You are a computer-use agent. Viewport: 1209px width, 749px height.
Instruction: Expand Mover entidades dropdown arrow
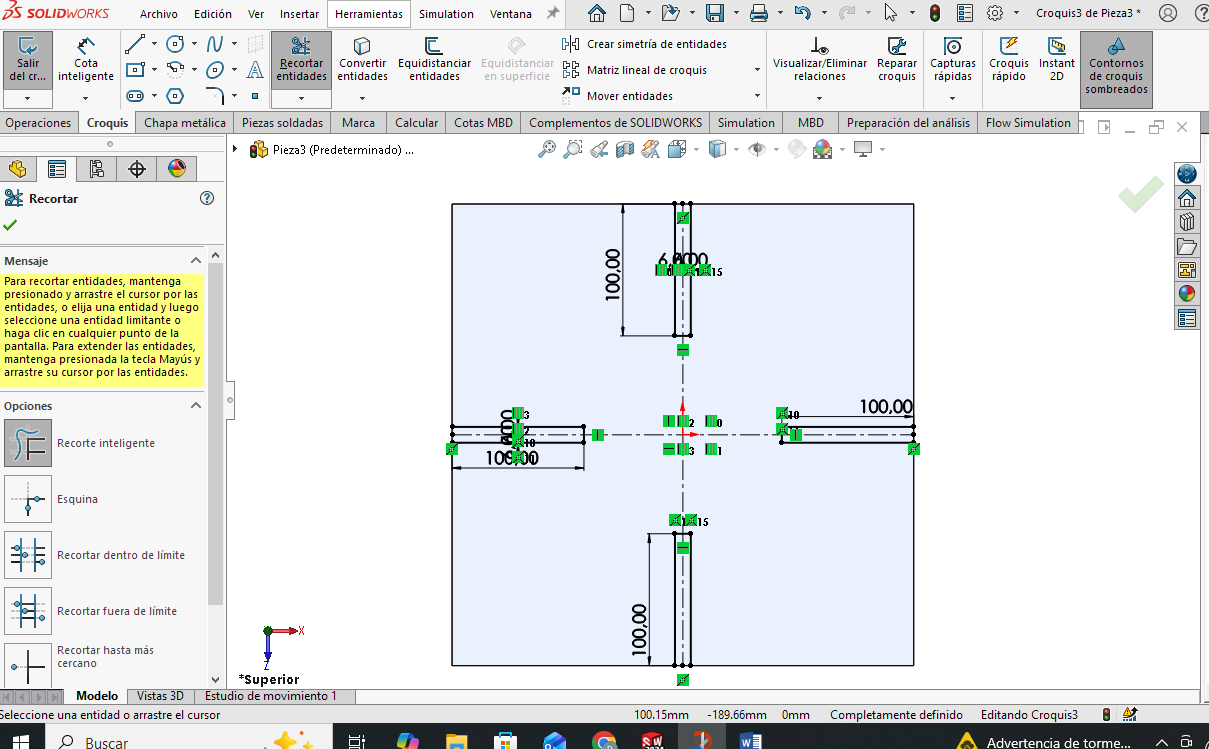tap(757, 96)
